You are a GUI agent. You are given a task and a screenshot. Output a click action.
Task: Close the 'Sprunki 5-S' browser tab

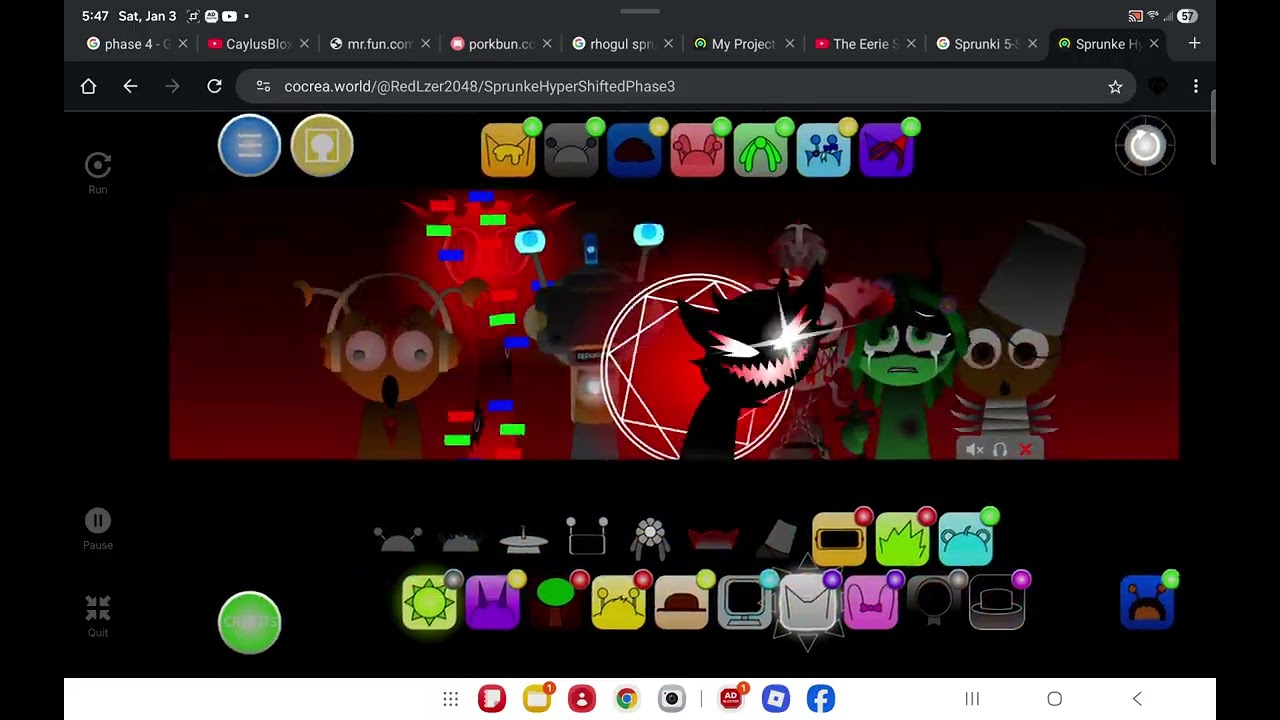(x=1032, y=44)
